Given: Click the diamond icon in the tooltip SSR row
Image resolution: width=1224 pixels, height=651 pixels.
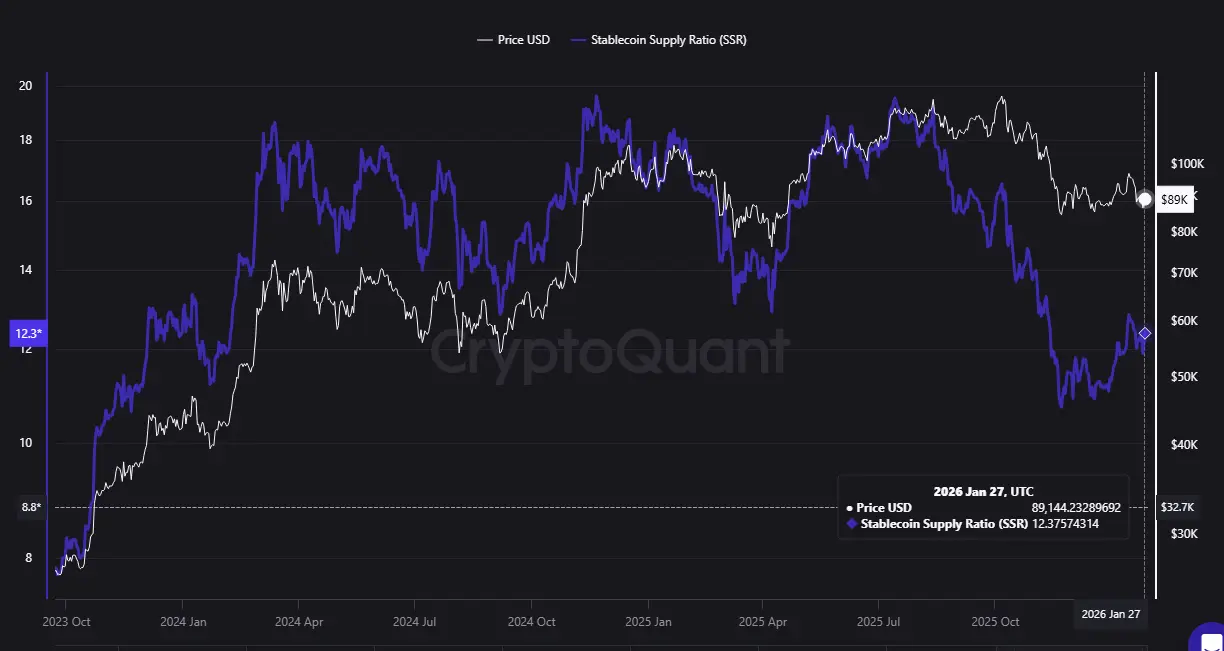Looking at the screenshot, I should pos(853,523).
